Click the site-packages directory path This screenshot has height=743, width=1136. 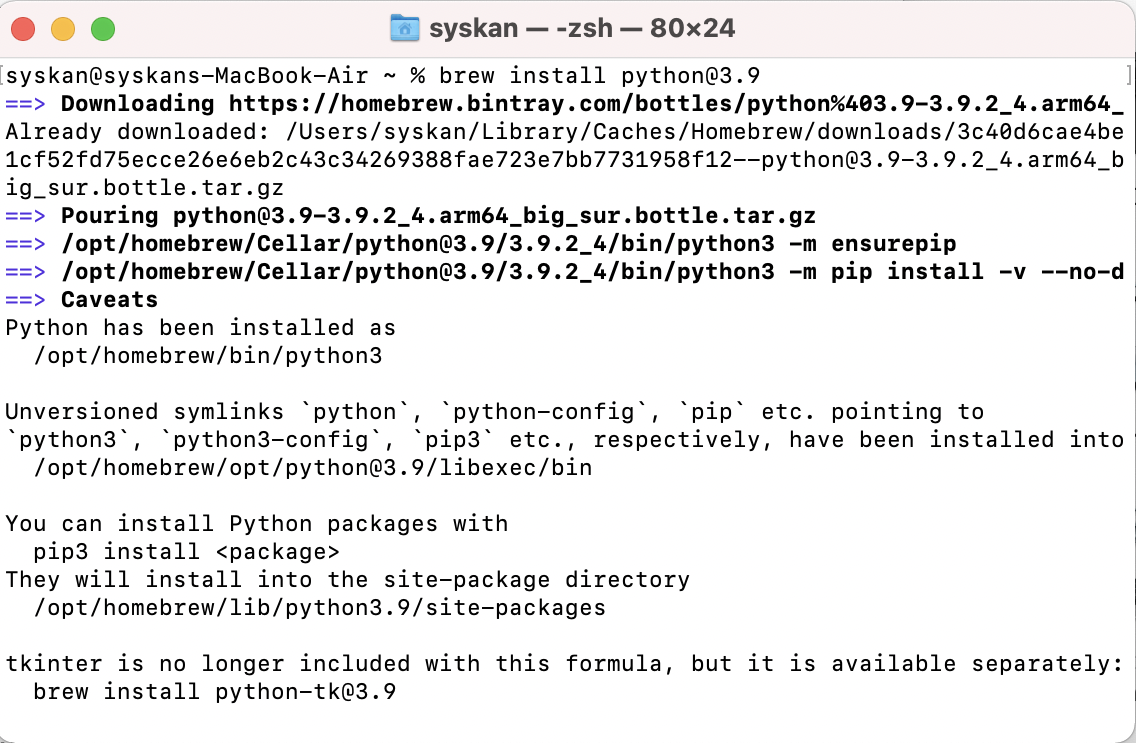click(x=320, y=608)
